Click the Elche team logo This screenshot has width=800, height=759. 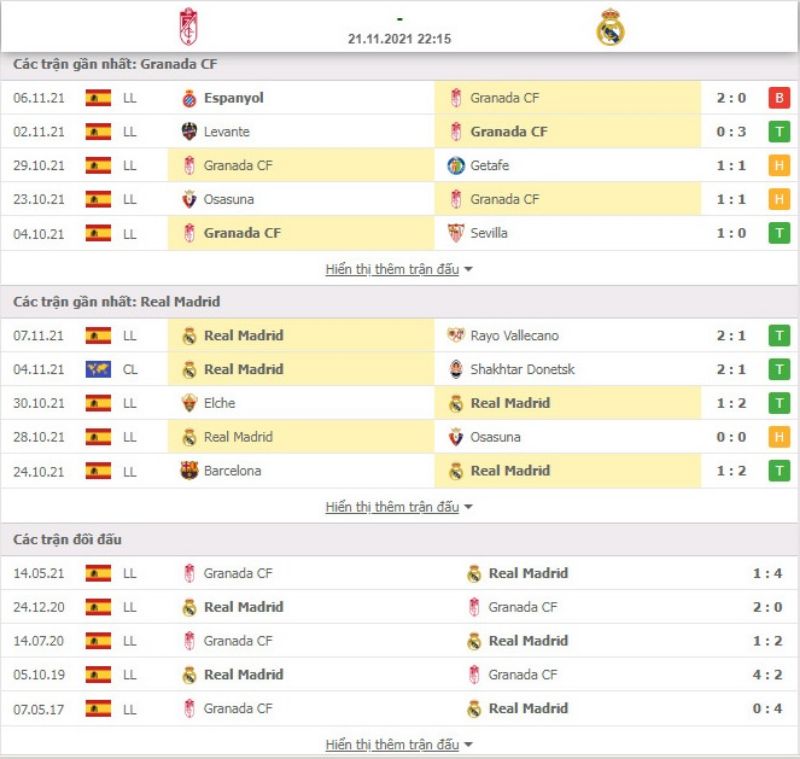(x=189, y=403)
